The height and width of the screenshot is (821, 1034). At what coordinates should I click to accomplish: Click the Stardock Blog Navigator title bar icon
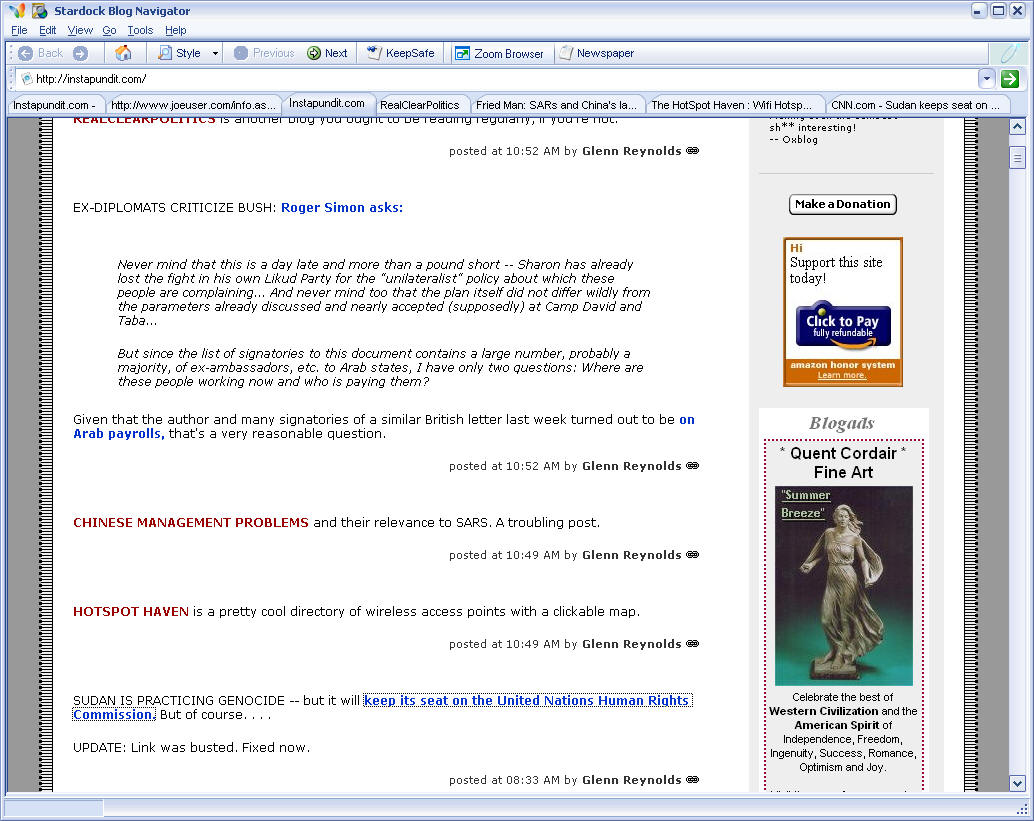pos(40,11)
